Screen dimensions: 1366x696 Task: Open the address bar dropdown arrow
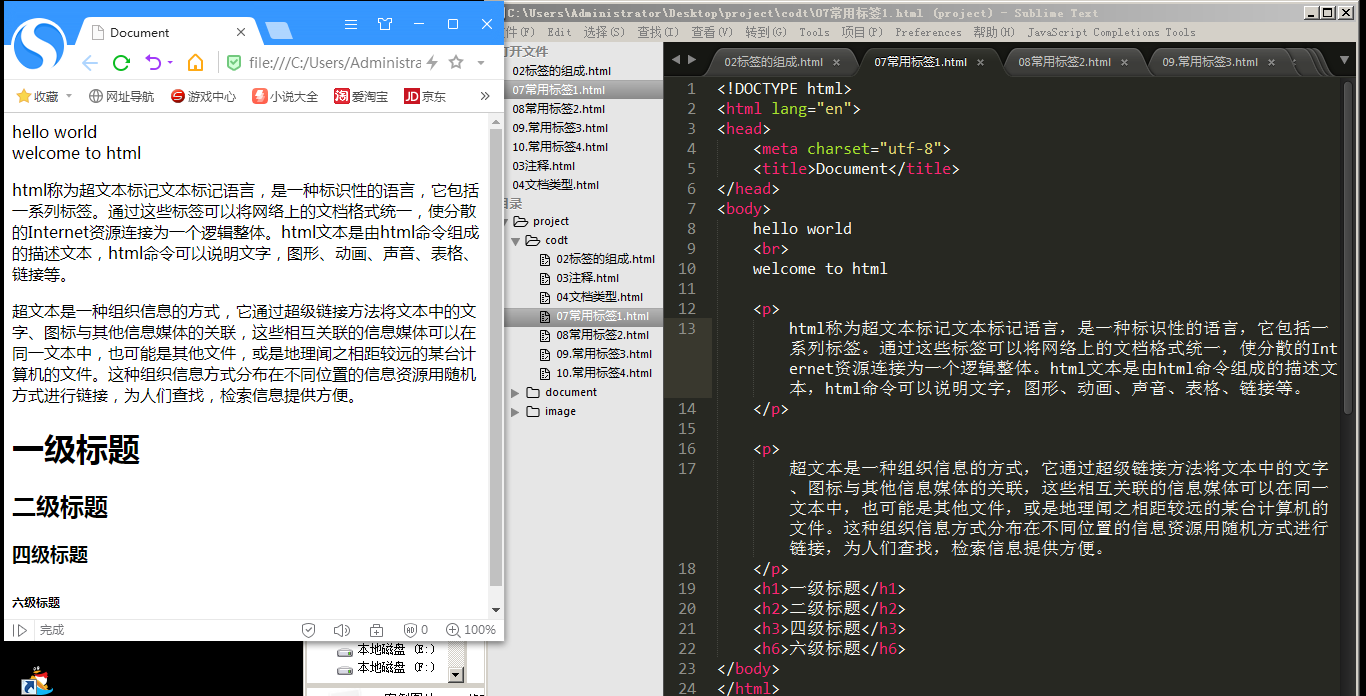coord(481,63)
